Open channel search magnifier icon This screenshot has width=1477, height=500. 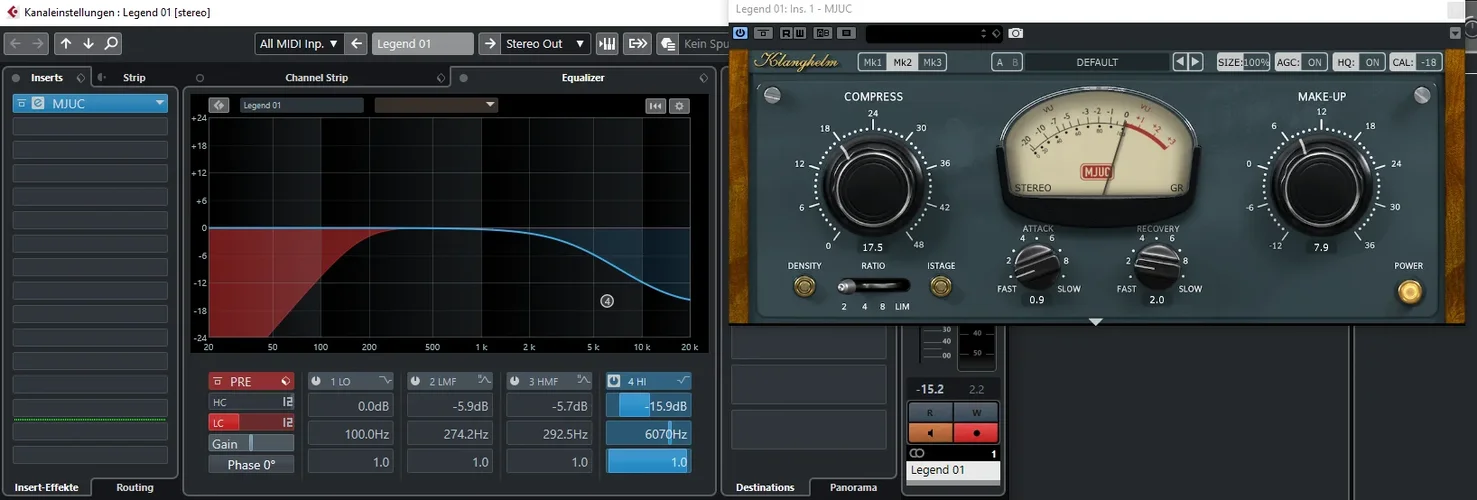[x=111, y=44]
